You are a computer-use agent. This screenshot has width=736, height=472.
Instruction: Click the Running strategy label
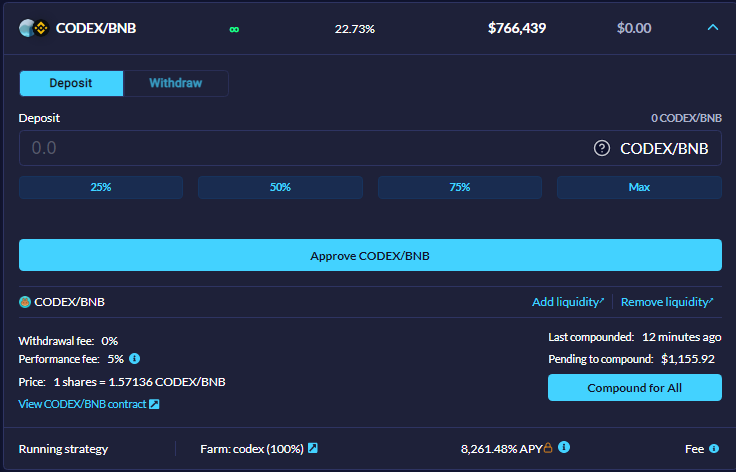(63, 449)
